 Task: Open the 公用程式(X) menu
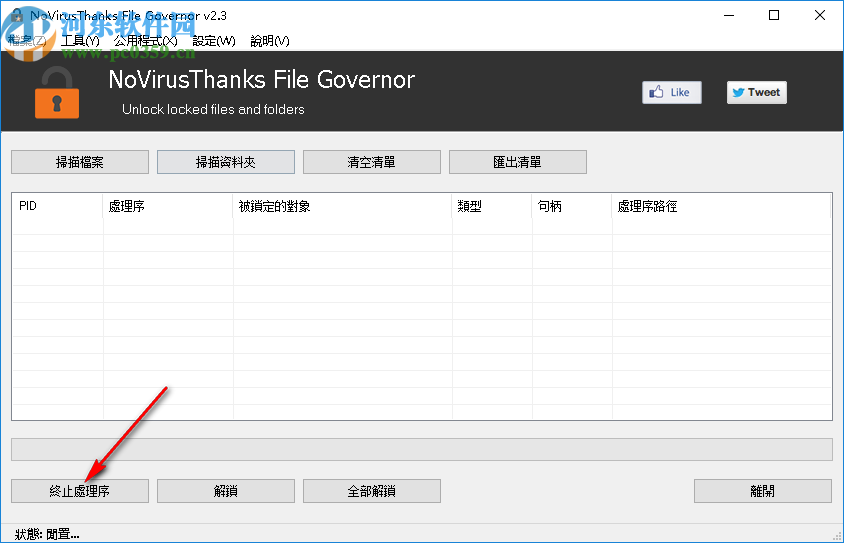tap(145, 41)
